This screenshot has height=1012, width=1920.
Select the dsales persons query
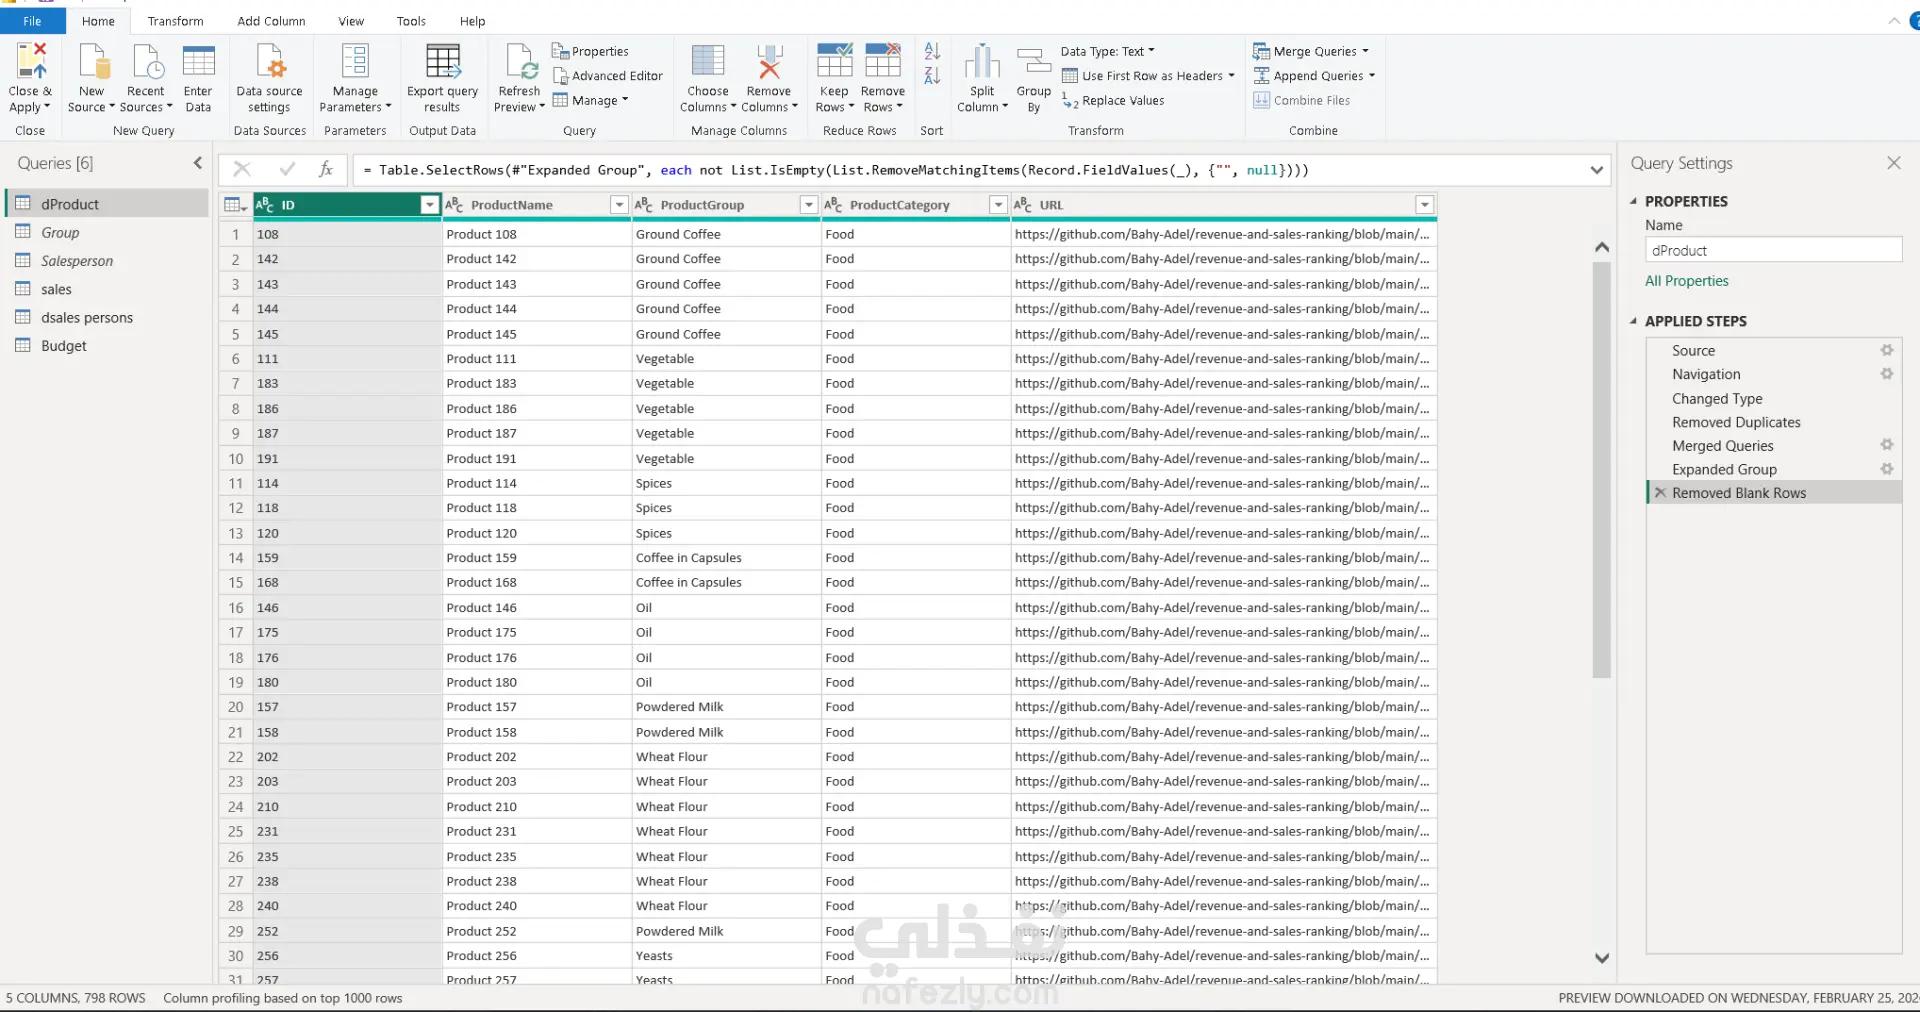click(x=107, y=318)
